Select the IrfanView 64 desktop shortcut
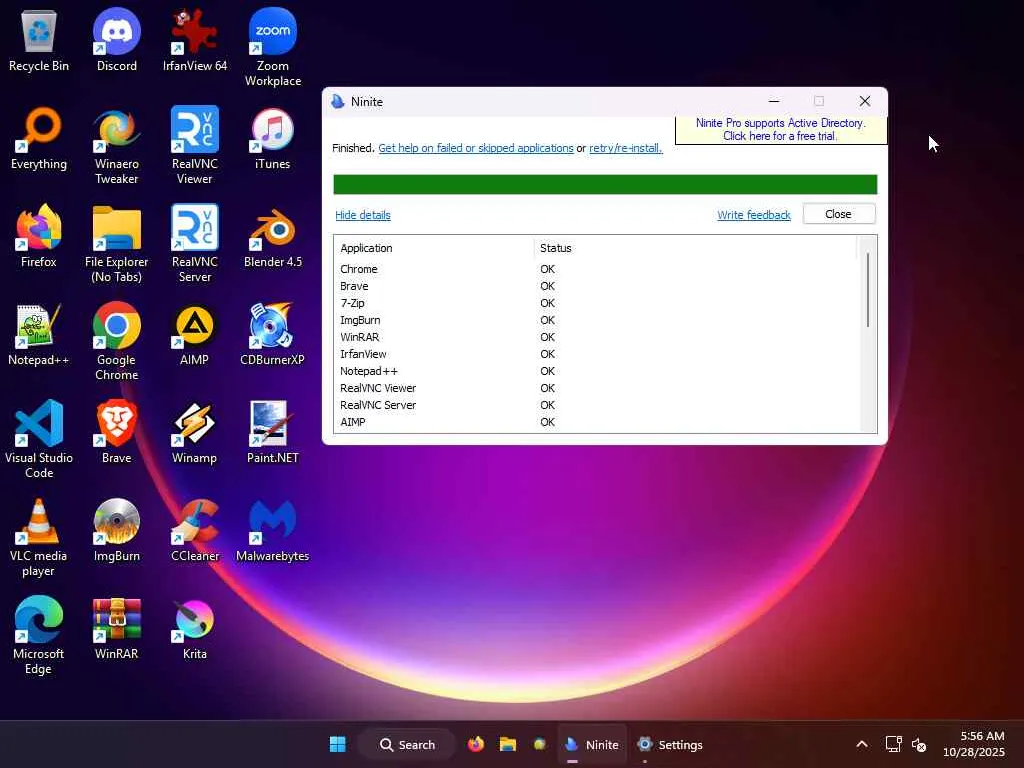 click(x=195, y=40)
